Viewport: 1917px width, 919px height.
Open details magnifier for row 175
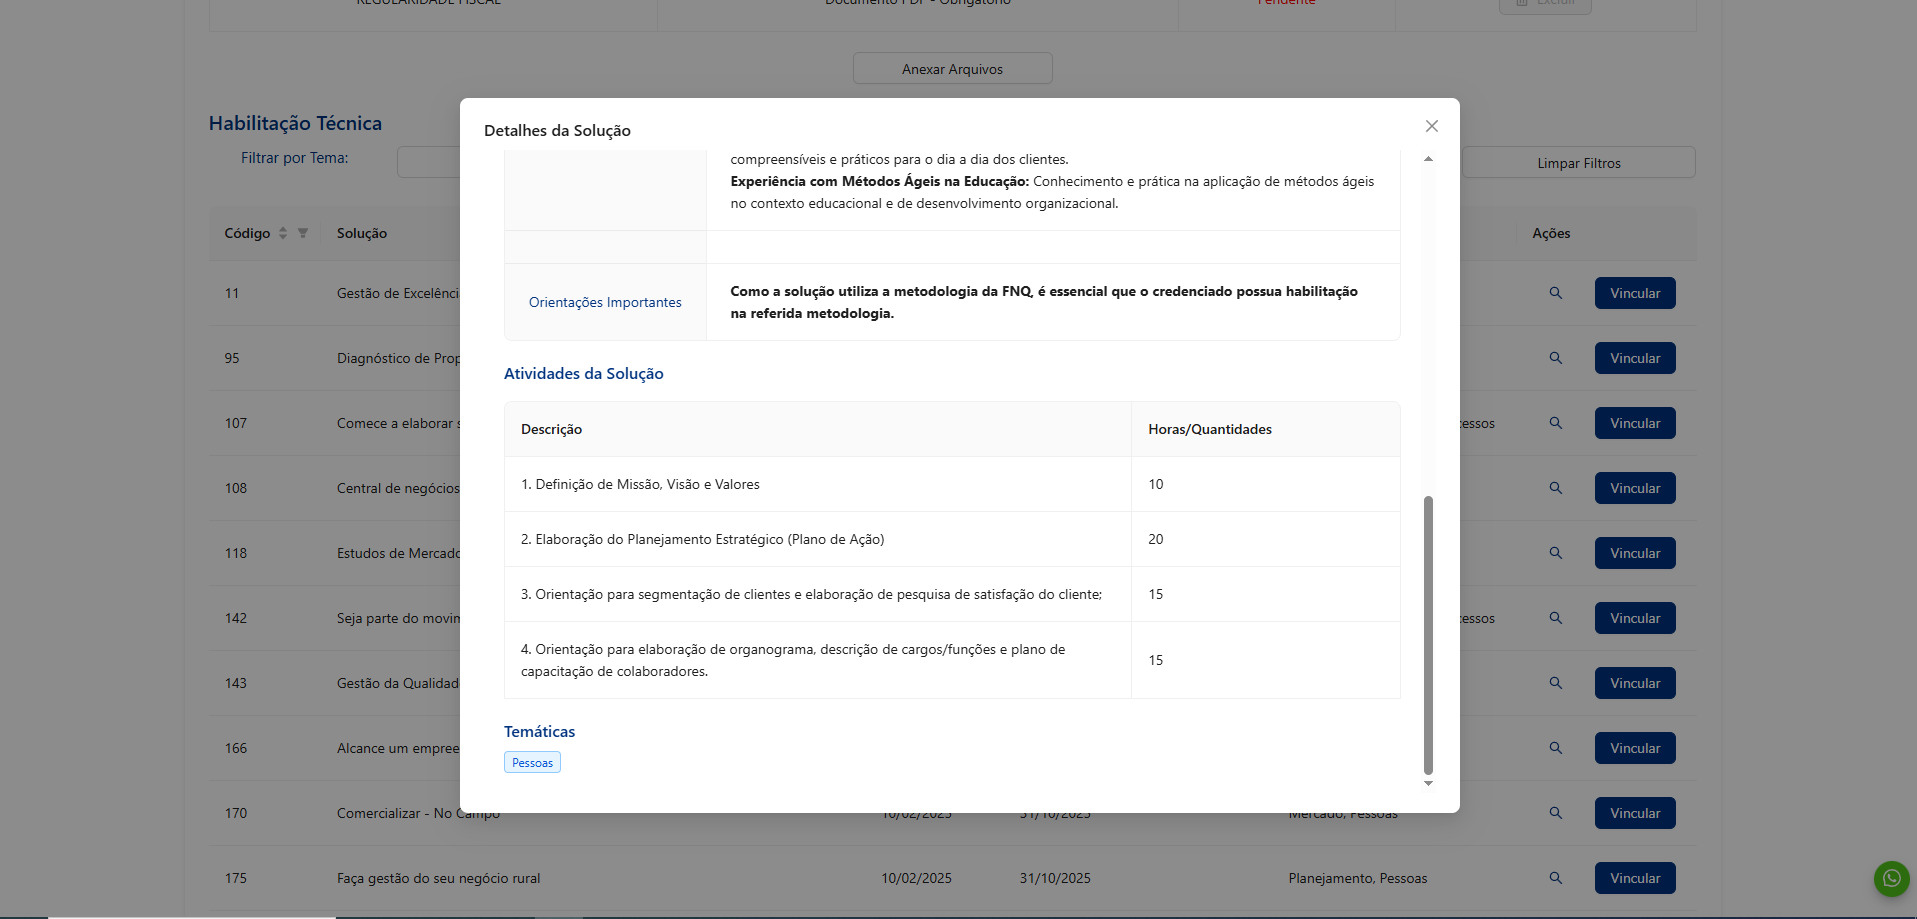[x=1555, y=878]
